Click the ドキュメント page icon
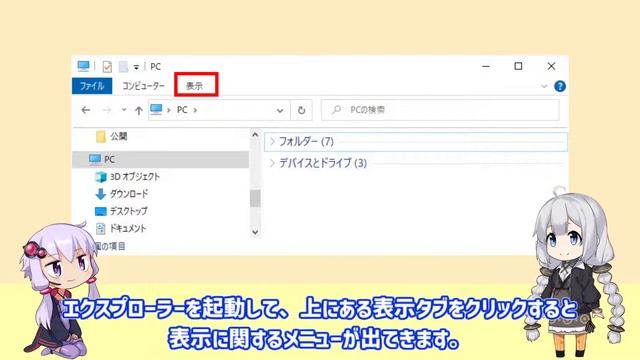The width and height of the screenshot is (640, 360). coord(100,229)
